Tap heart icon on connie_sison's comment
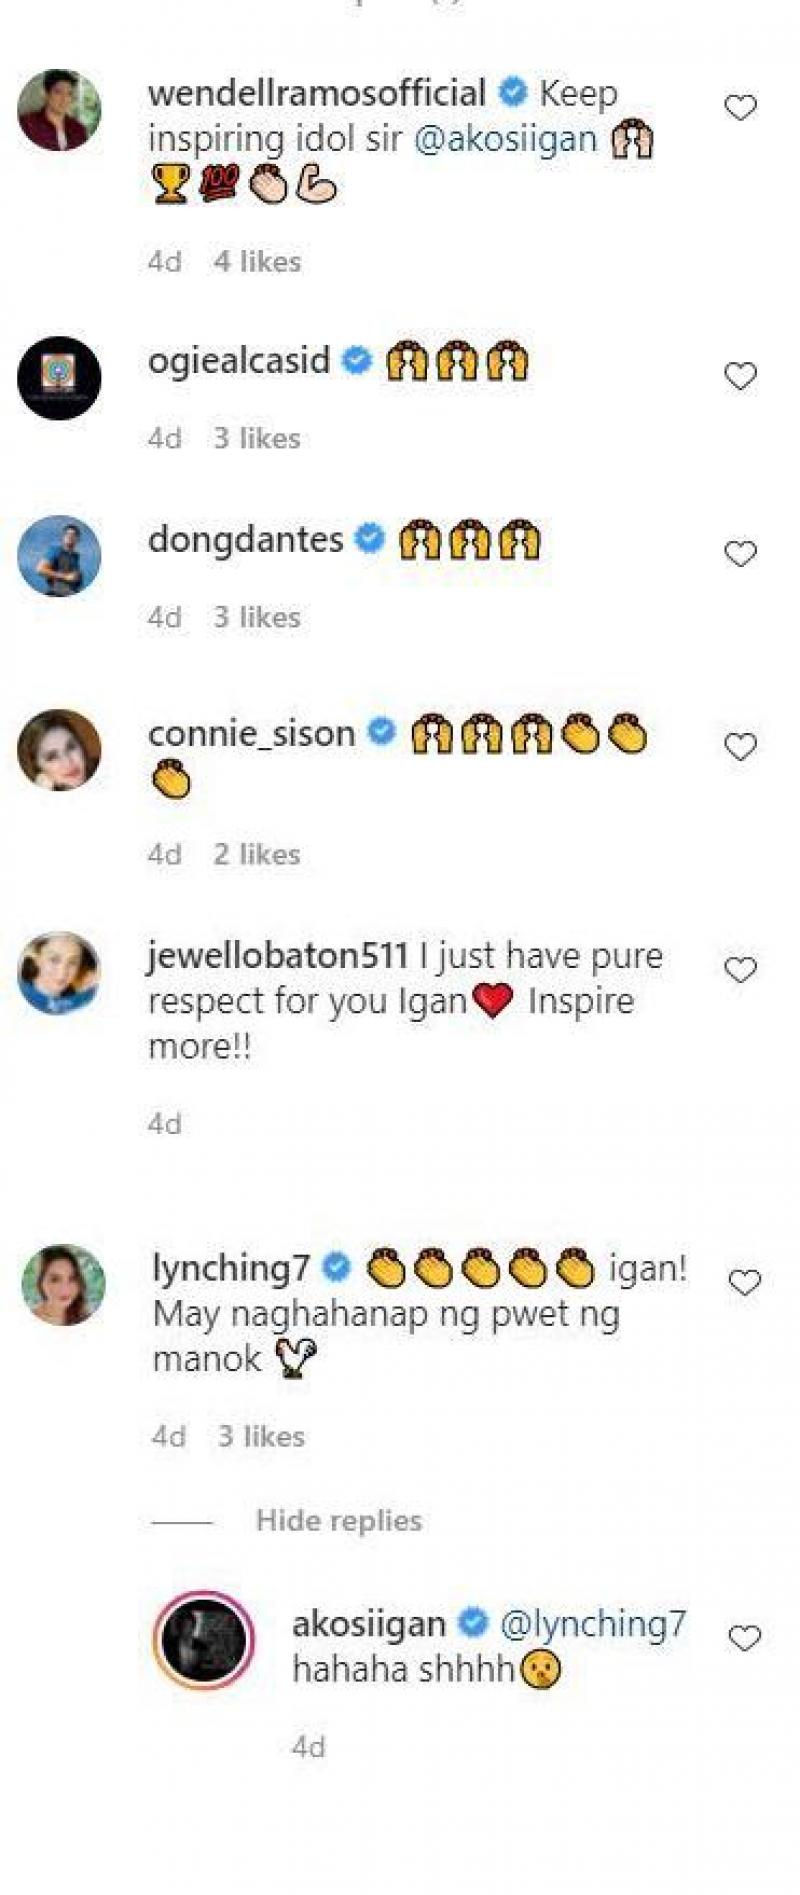800x1895 pixels. click(x=740, y=747)
